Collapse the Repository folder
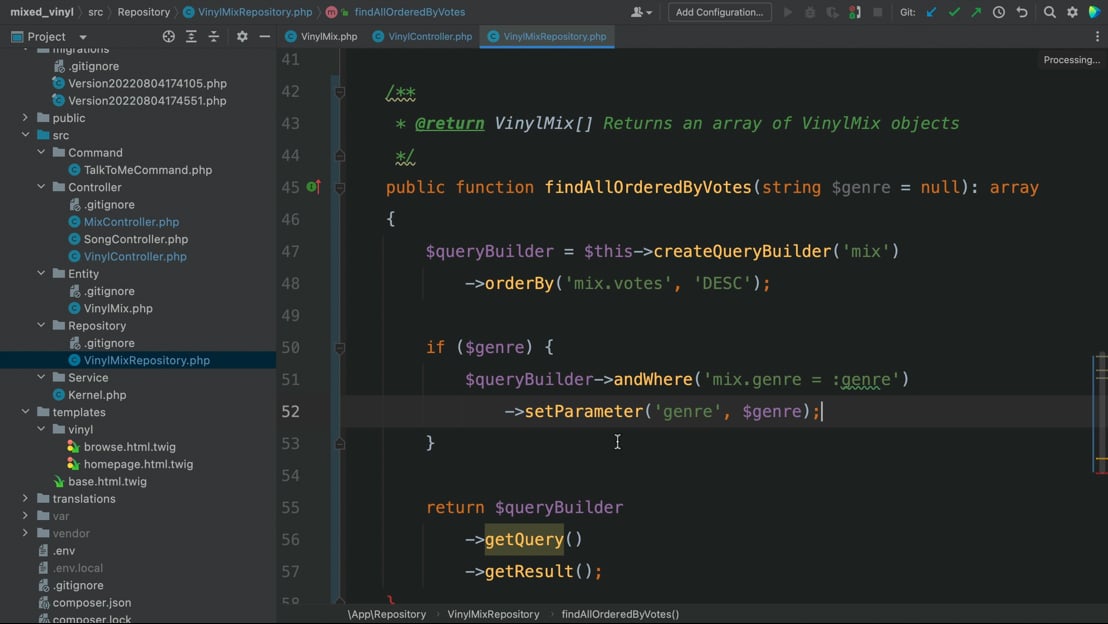 click(x=41, y=325)
